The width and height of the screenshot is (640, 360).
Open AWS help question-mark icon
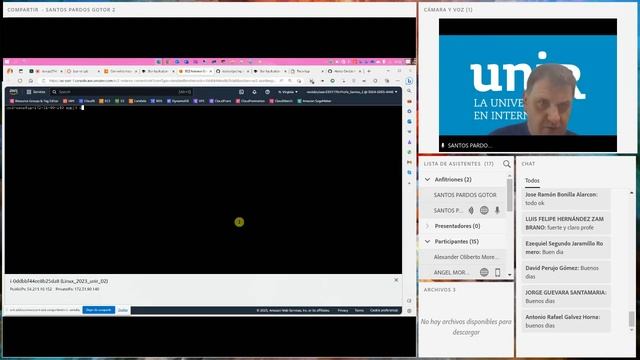[267, 92]
